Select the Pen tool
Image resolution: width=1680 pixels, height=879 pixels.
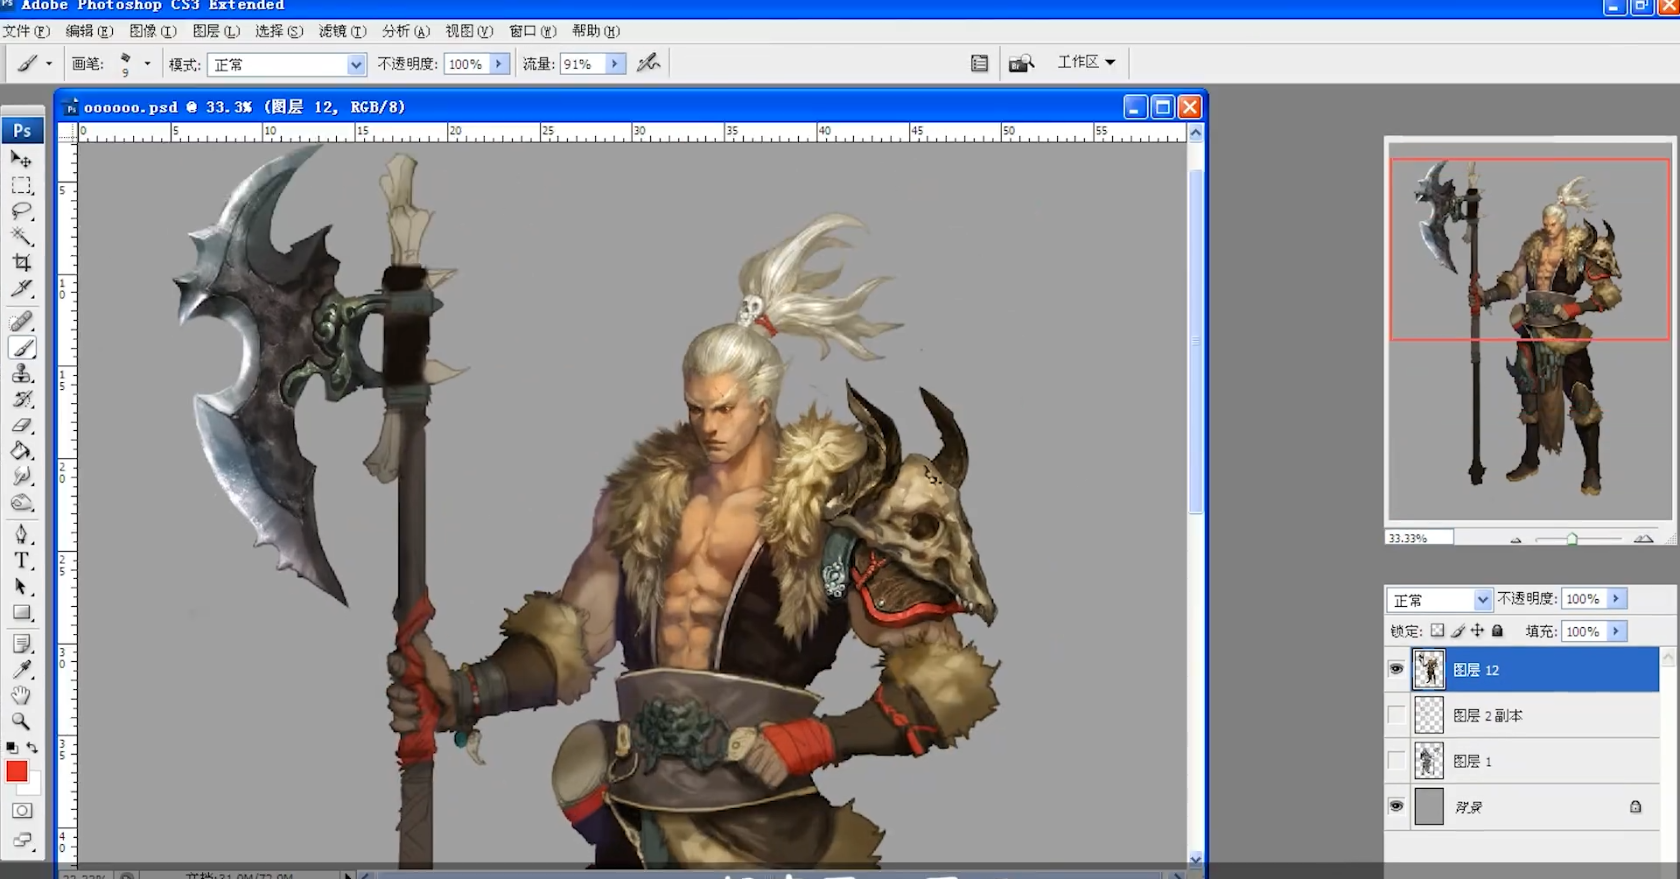[x=21, y=535]
